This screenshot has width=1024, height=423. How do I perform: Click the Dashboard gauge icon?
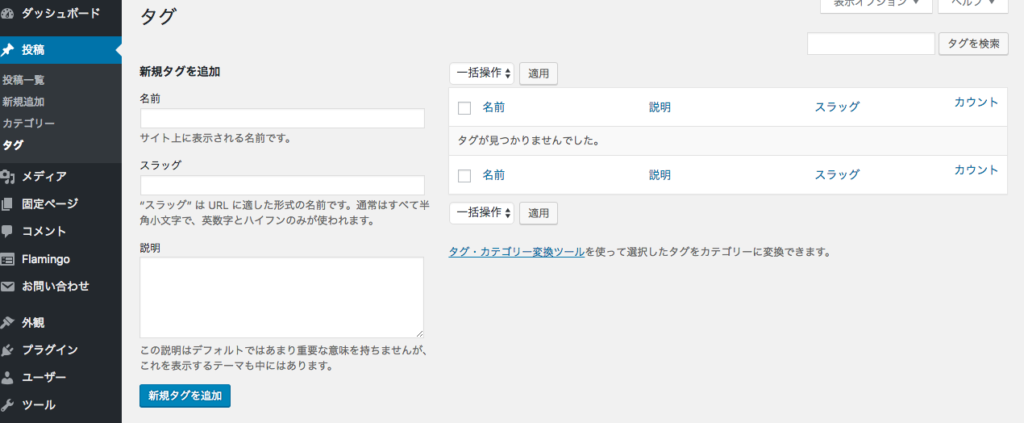pyautogui.click(x=8, y=15)
